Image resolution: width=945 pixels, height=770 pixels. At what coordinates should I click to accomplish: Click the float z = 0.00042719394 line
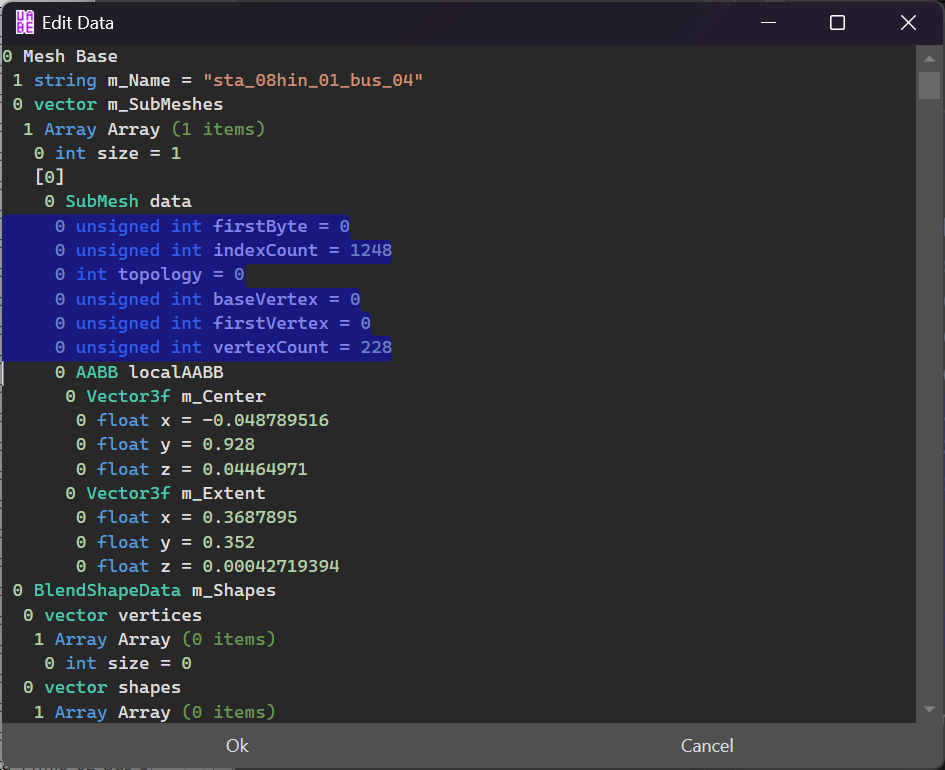pos(207,566)
